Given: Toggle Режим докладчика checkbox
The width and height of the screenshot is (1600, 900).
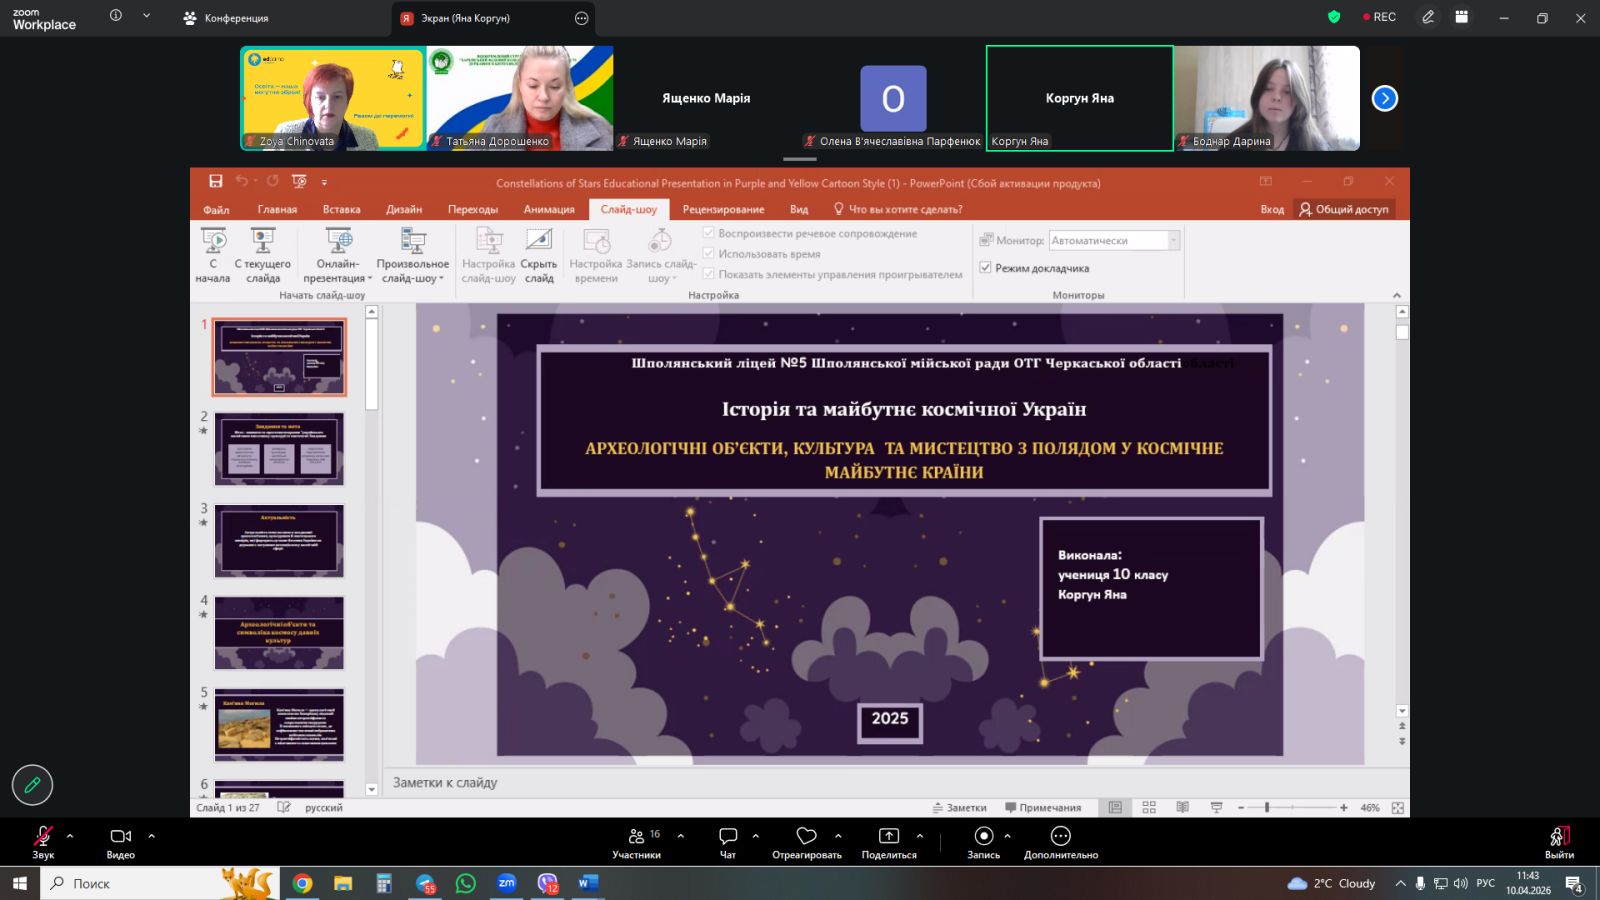Looking at the screenshot, I should tap(986, 268).
